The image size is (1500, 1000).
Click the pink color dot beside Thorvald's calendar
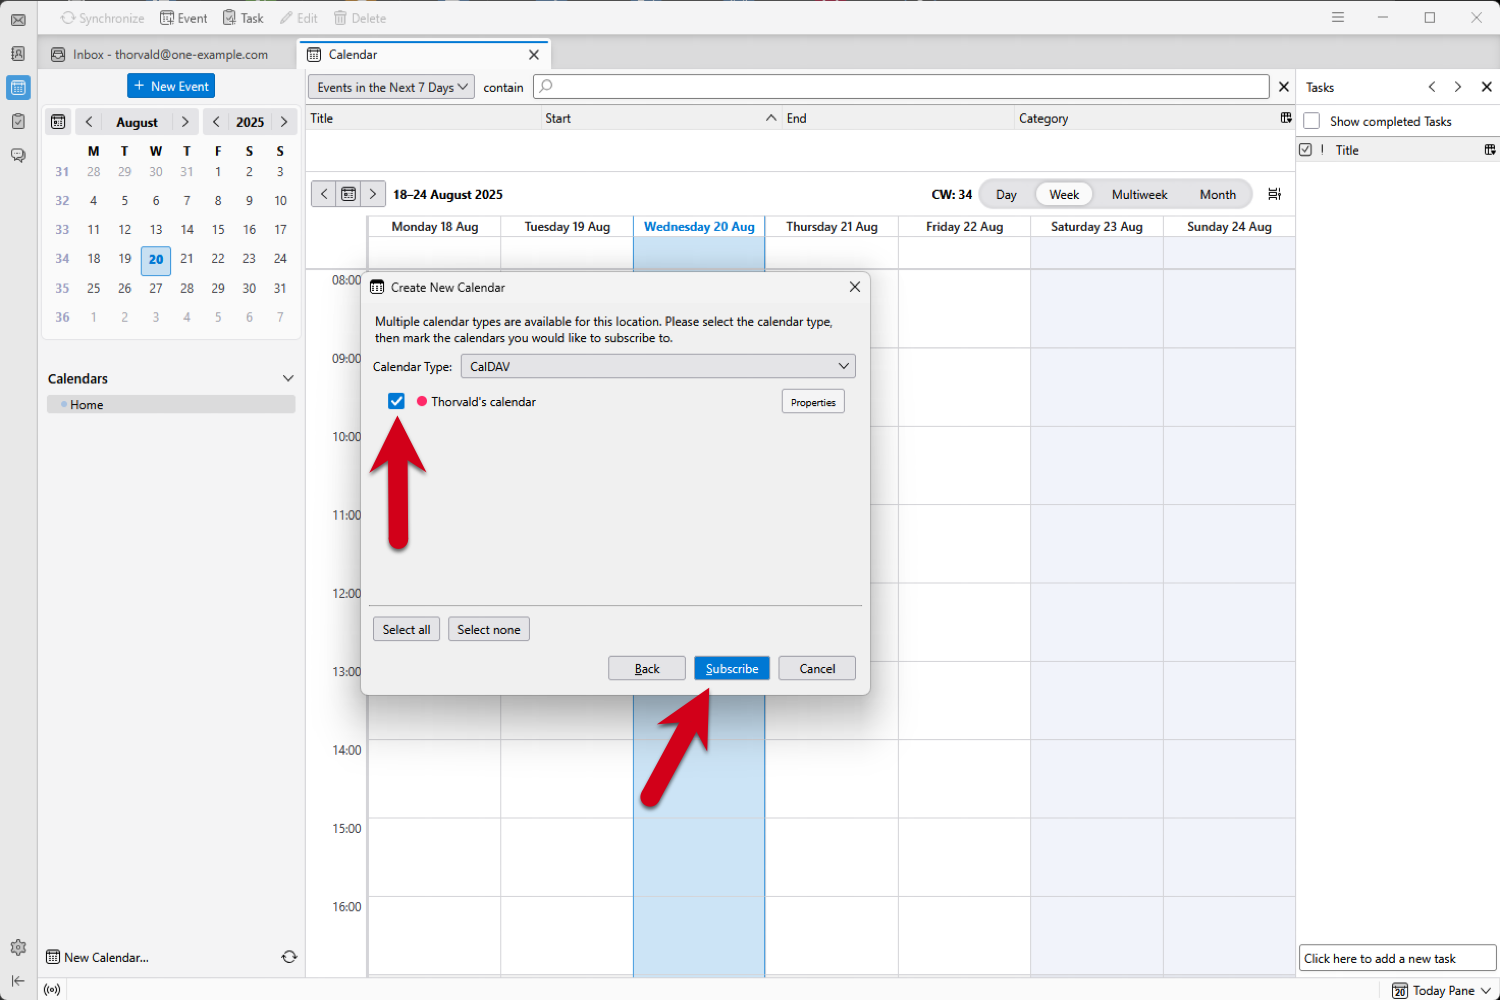(420, 400)
